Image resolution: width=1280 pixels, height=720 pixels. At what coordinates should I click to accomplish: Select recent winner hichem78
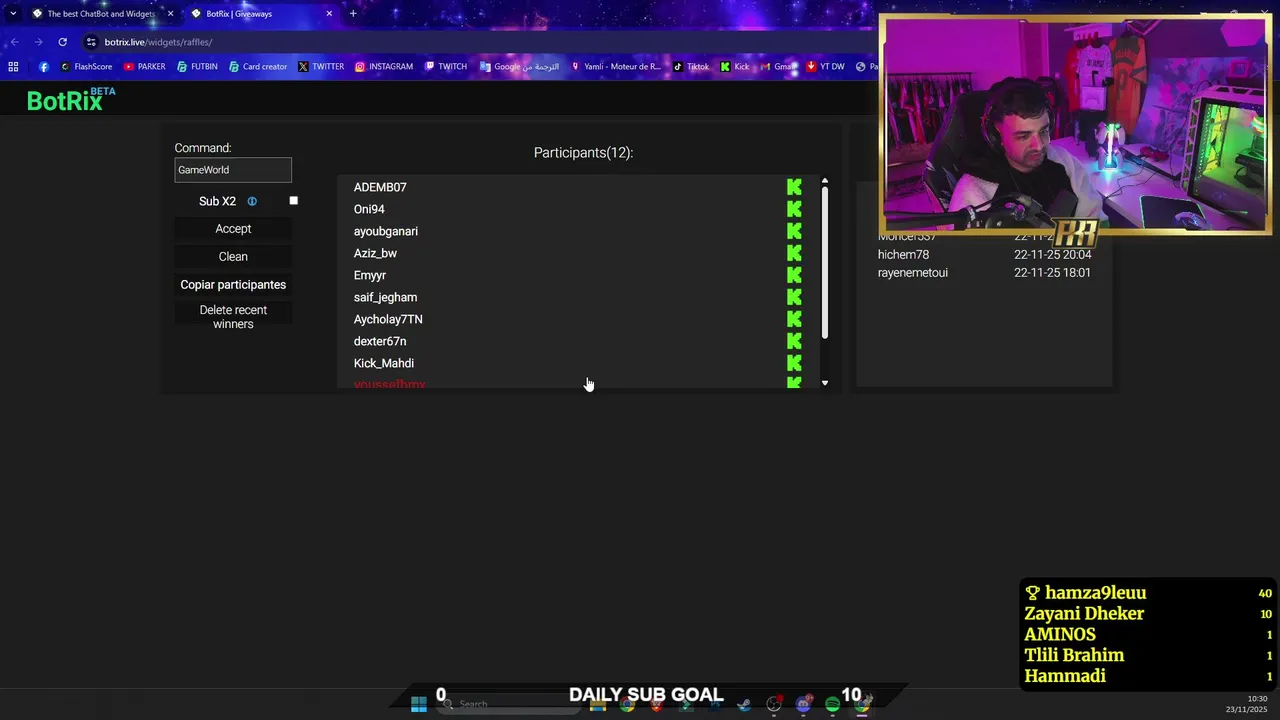tap(903, 255)
